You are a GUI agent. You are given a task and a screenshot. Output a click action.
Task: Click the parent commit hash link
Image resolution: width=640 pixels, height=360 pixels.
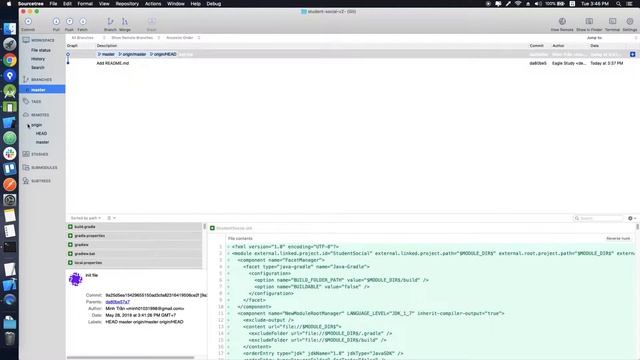[118, 302]
